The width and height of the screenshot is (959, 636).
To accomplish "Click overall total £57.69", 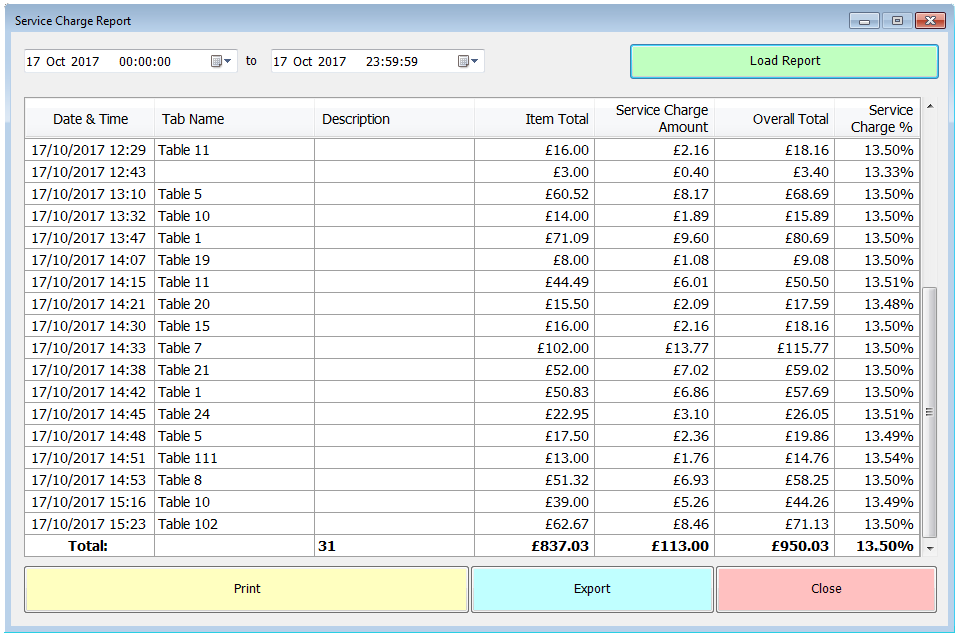I will 774,392.
